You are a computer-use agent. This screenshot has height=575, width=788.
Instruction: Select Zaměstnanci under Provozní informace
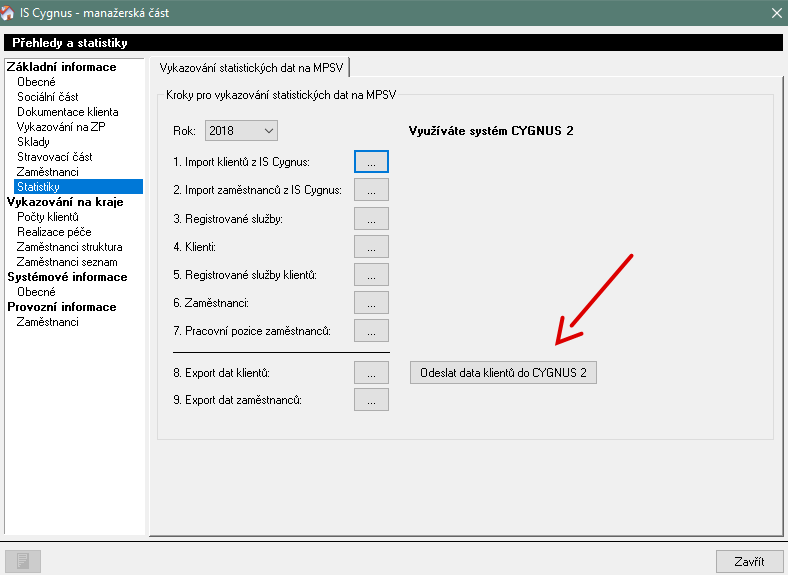tap(48, 322)
